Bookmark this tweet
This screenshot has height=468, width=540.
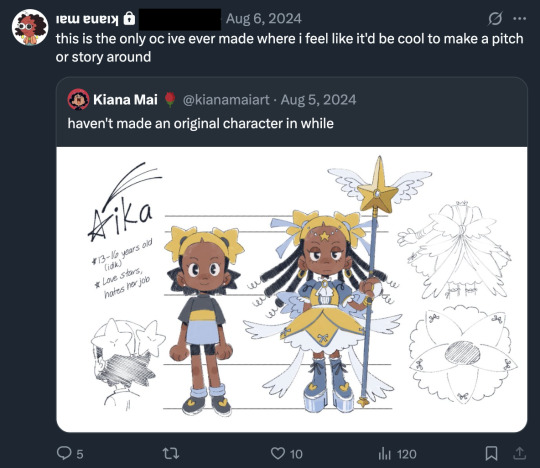491,453
